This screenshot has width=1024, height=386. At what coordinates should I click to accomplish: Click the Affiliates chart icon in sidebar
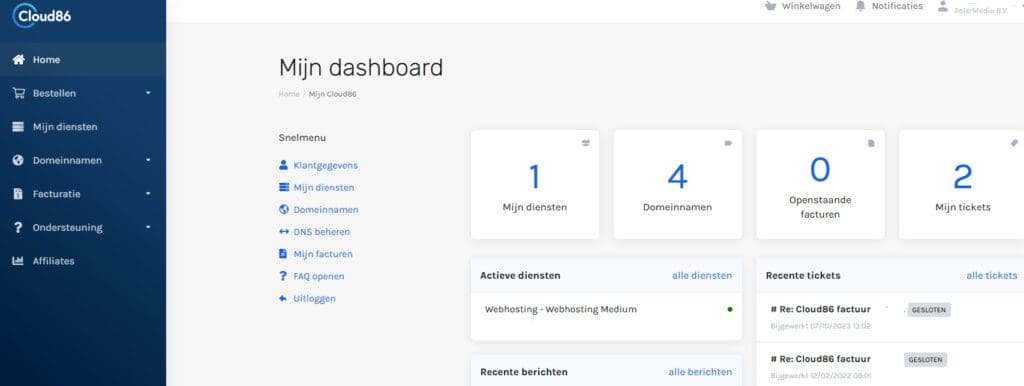18,261
